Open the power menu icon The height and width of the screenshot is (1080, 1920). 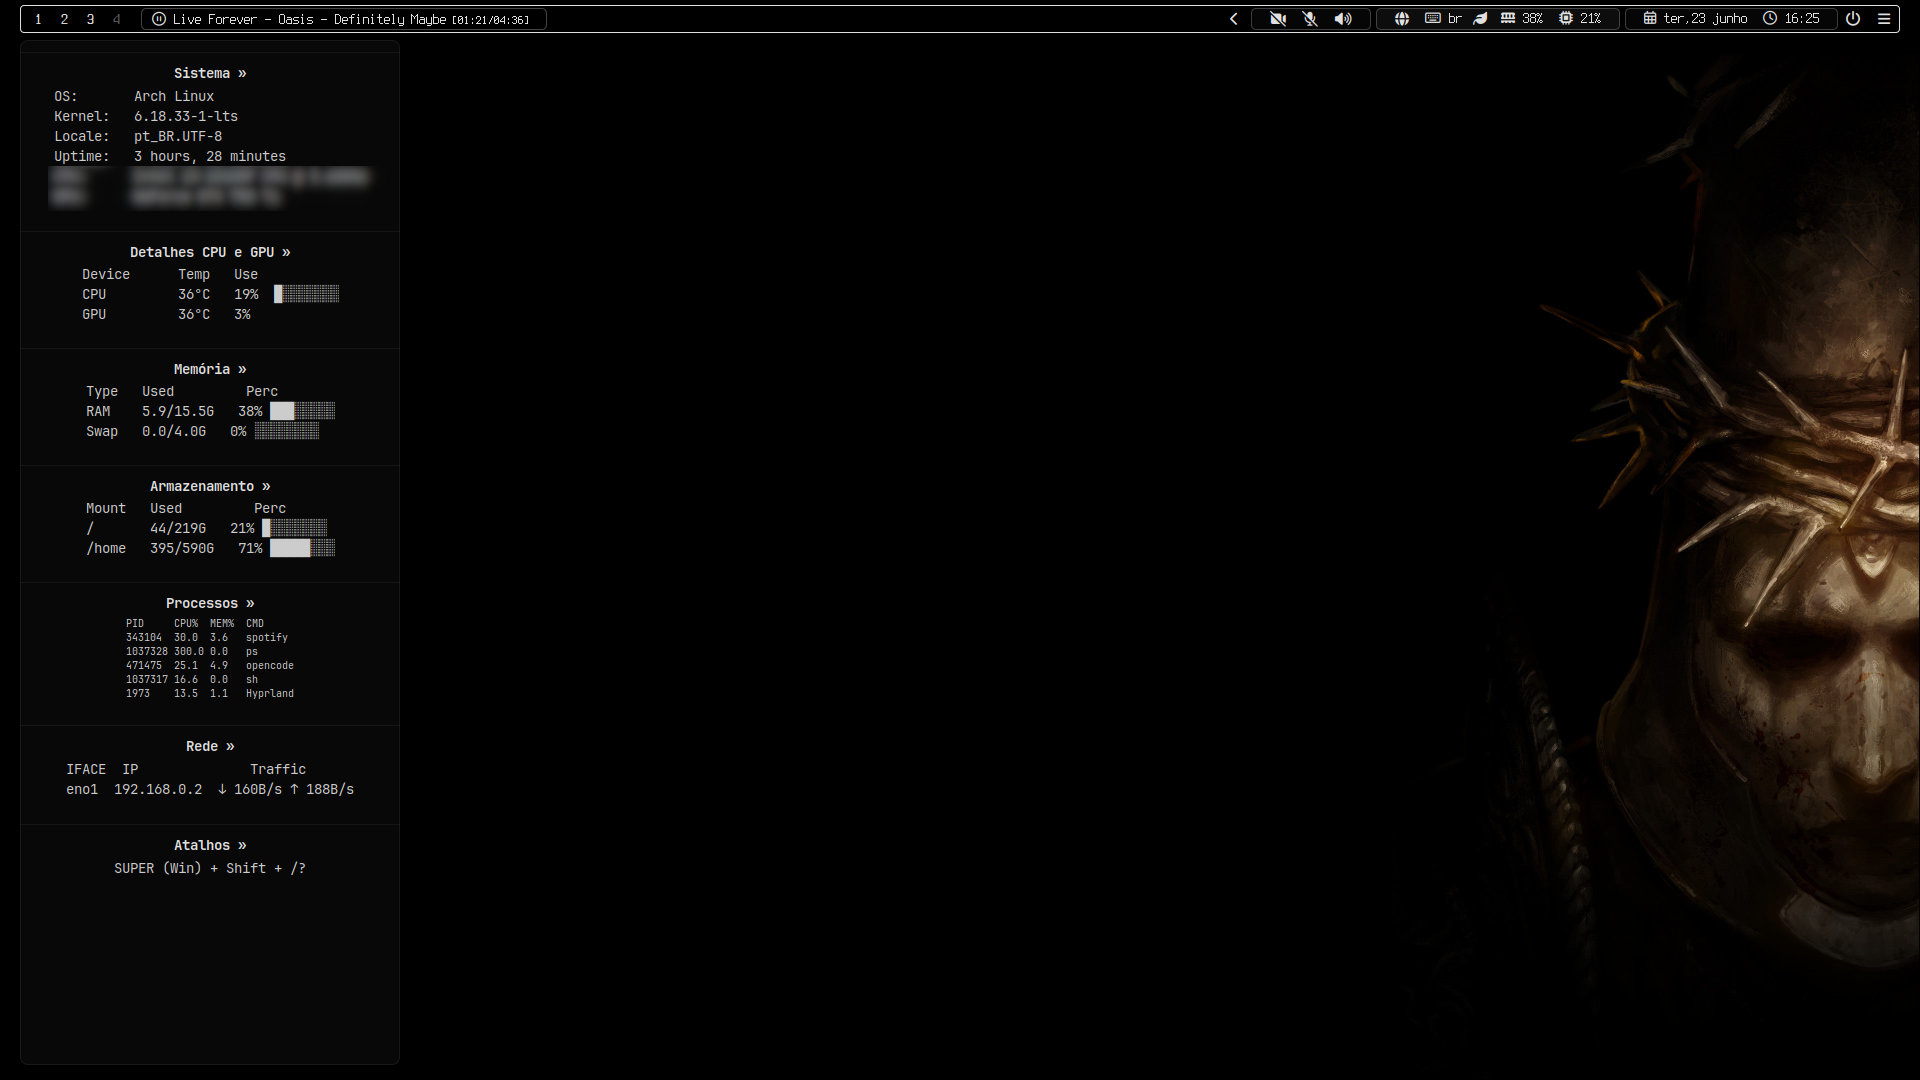(x=1853, y=19)
